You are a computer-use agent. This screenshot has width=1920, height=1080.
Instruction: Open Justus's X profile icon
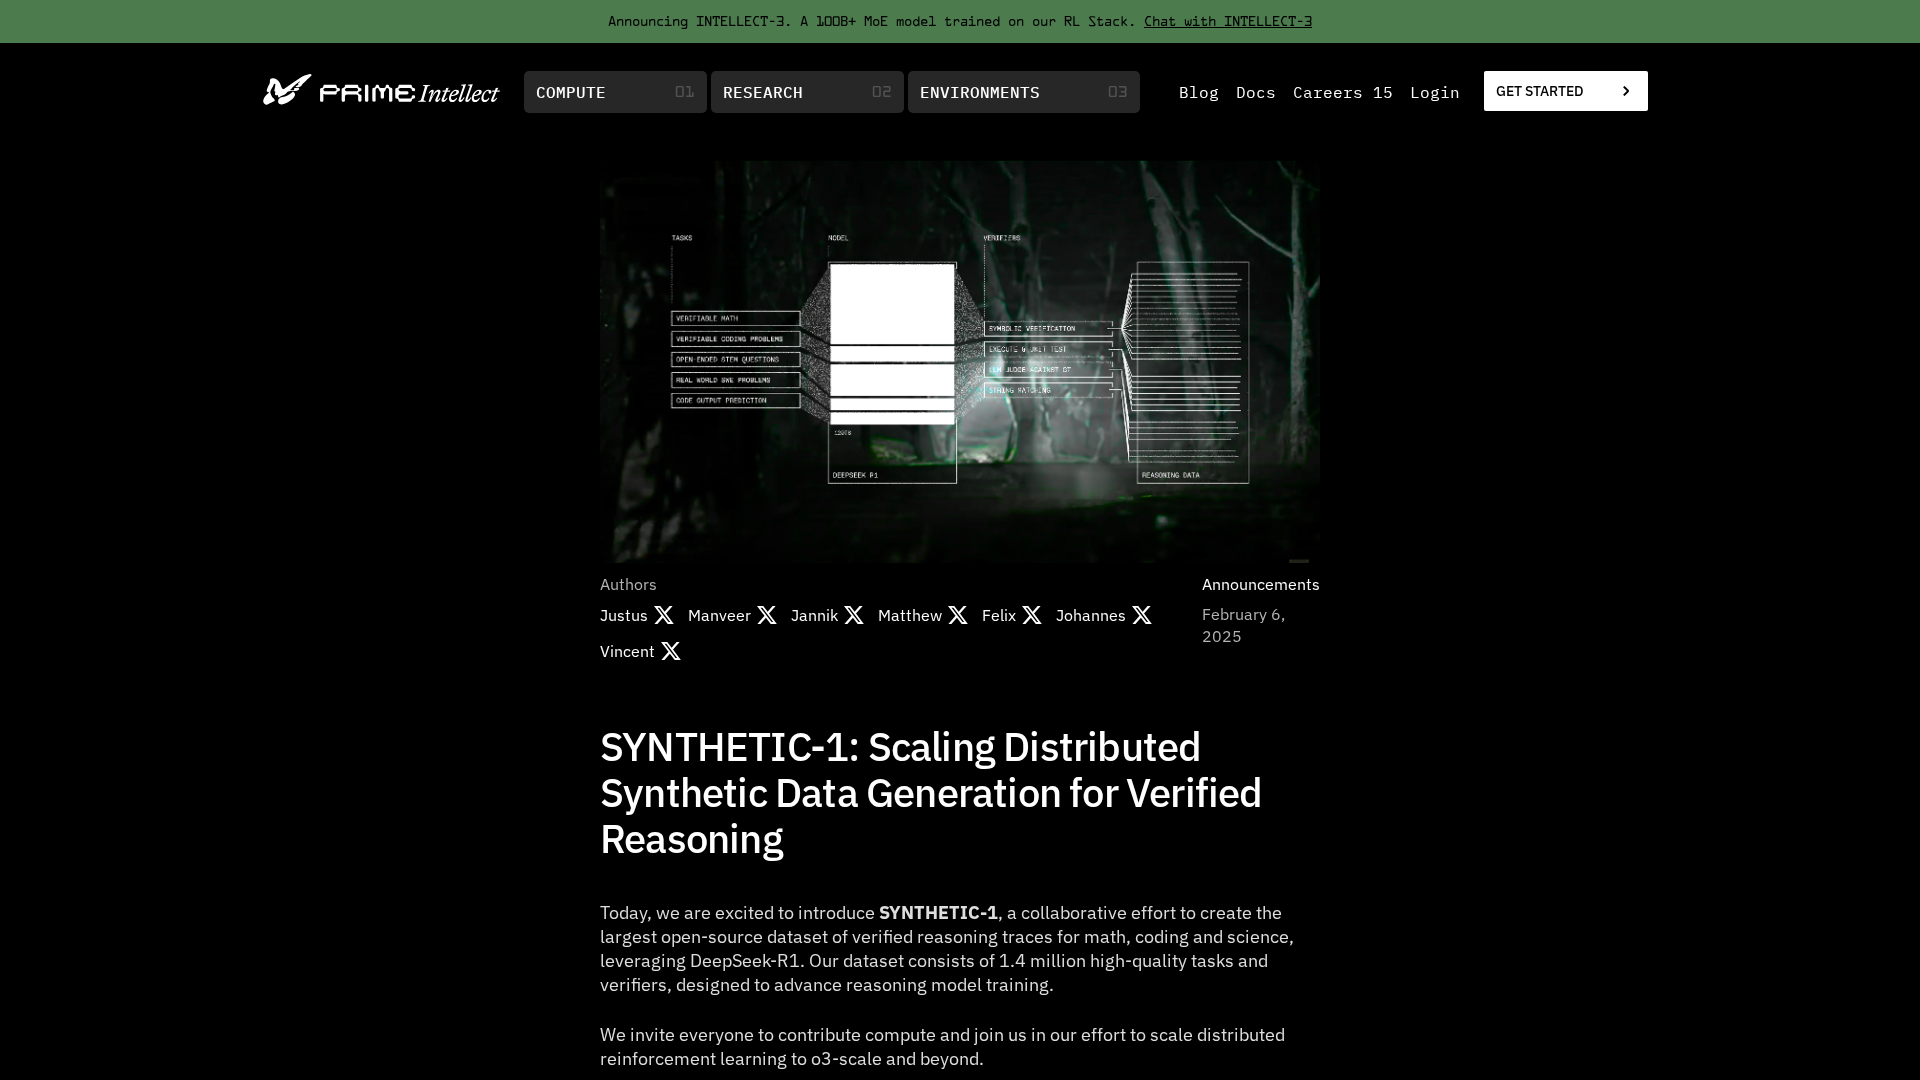tap(664, 615)
